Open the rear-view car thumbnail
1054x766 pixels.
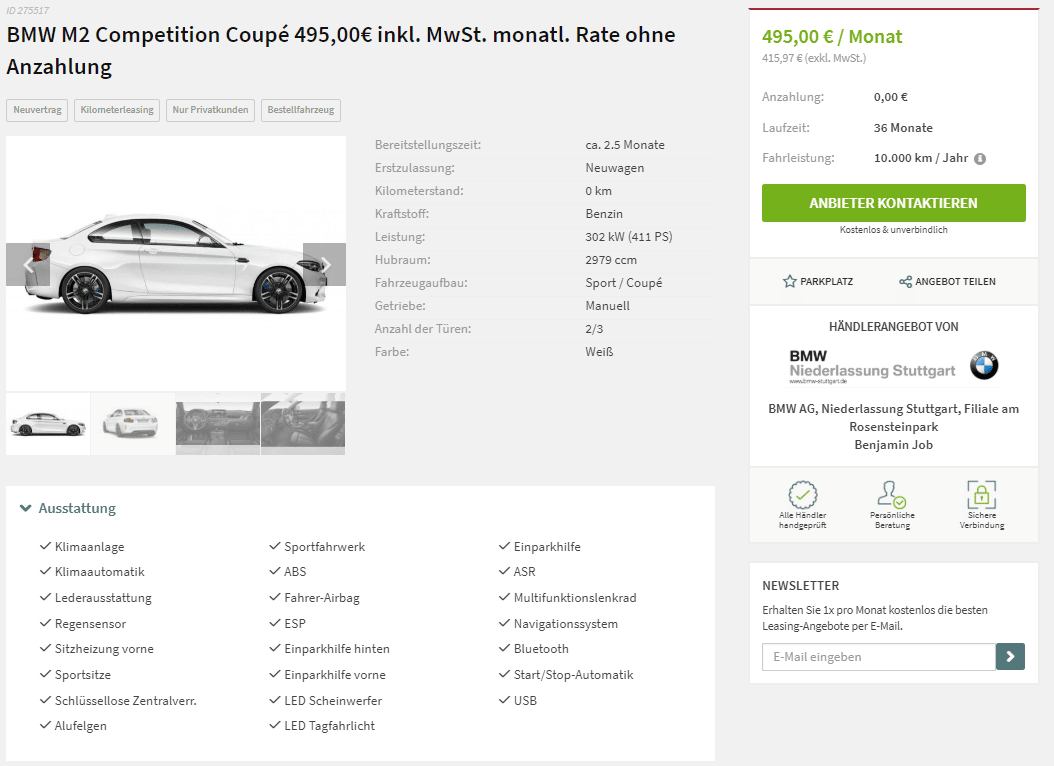click(x=133, y=423)
